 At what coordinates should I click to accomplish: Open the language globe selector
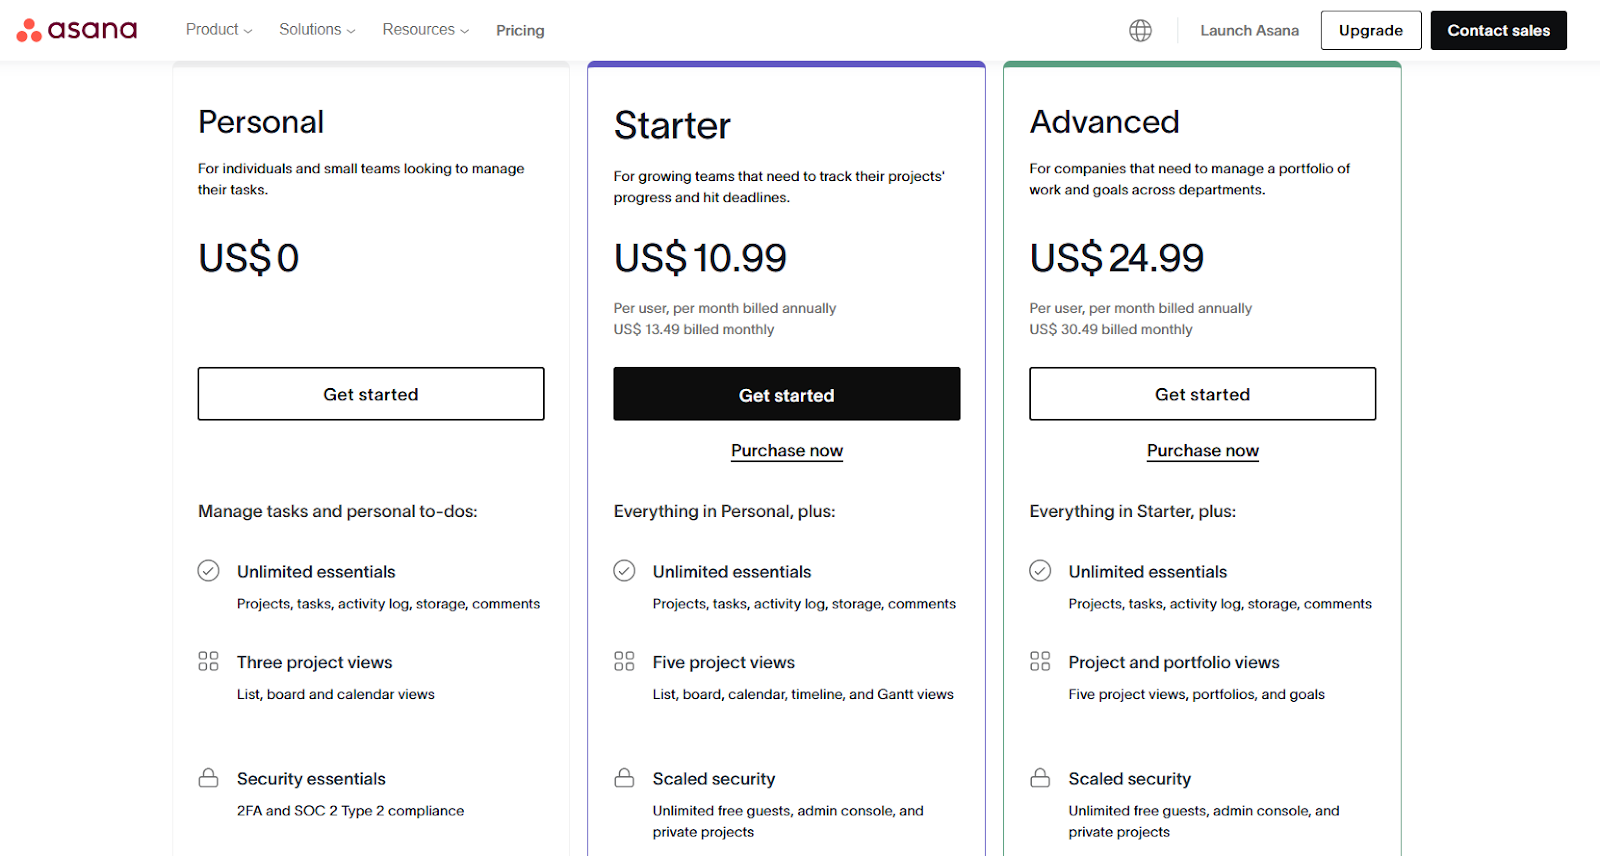click(1140, 31)
